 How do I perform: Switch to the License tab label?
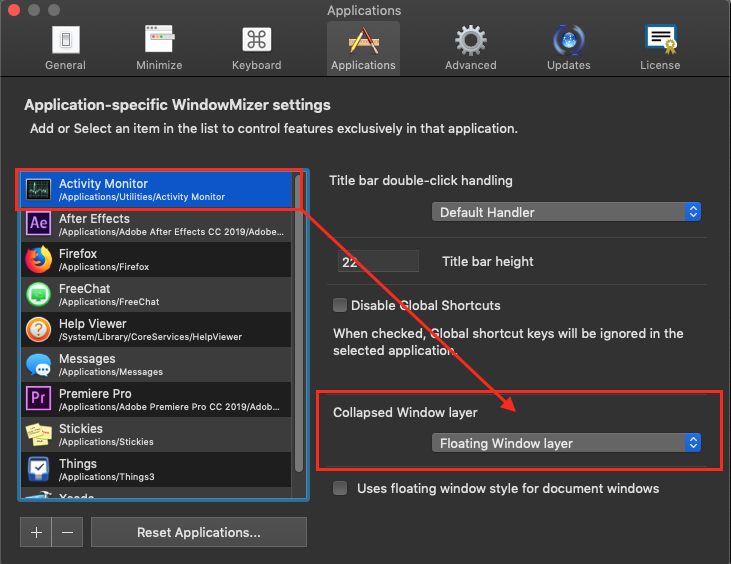660,65
